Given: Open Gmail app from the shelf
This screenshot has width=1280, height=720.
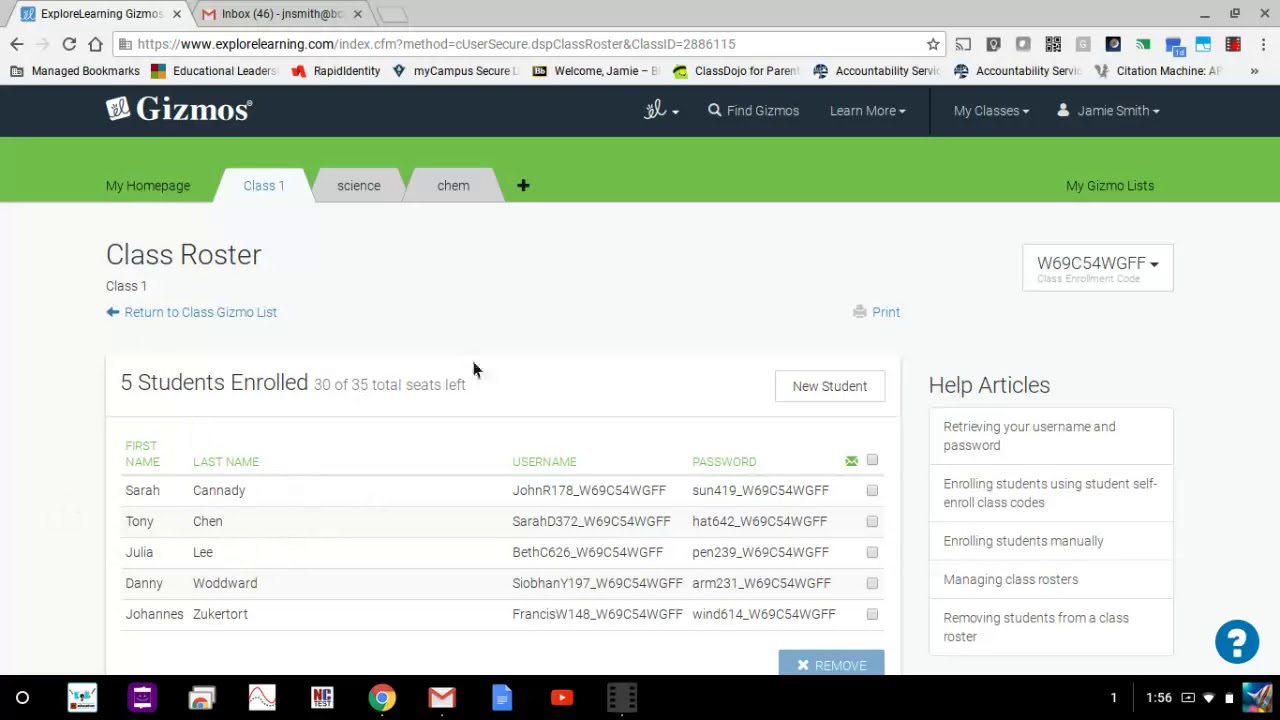Looking at the screenshot, I should [442, 698].
